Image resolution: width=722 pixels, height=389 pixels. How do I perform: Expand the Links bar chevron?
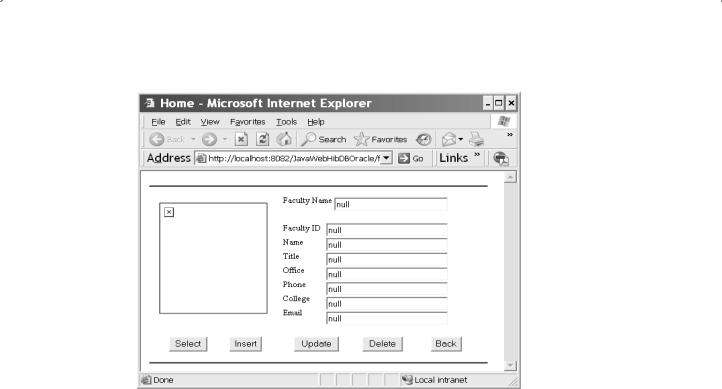[x=477, y=154]
